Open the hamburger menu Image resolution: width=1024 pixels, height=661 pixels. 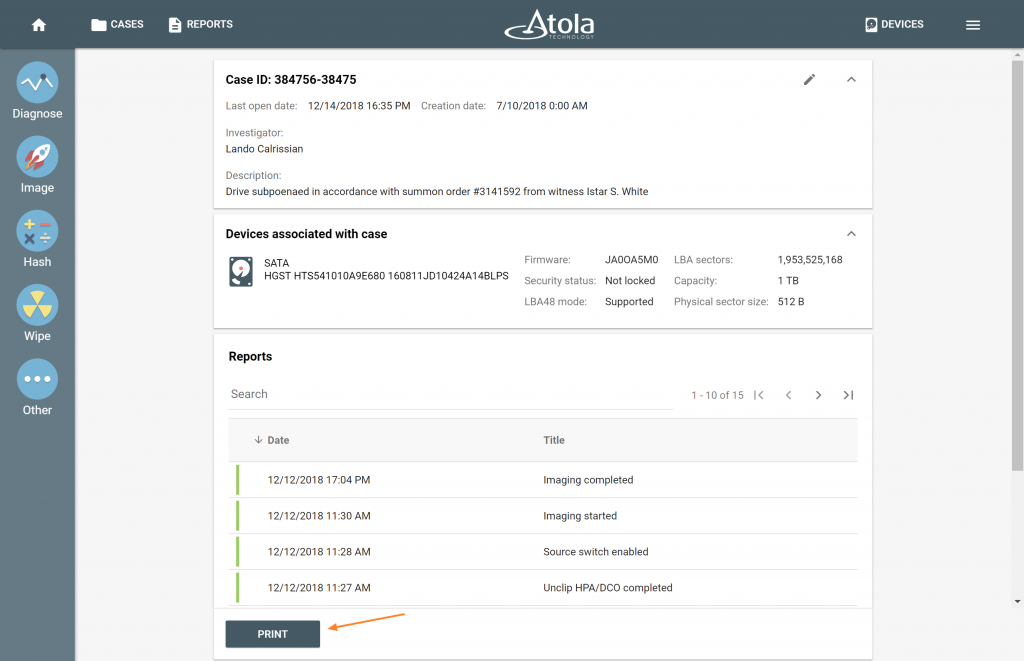(x=972, y=25)
